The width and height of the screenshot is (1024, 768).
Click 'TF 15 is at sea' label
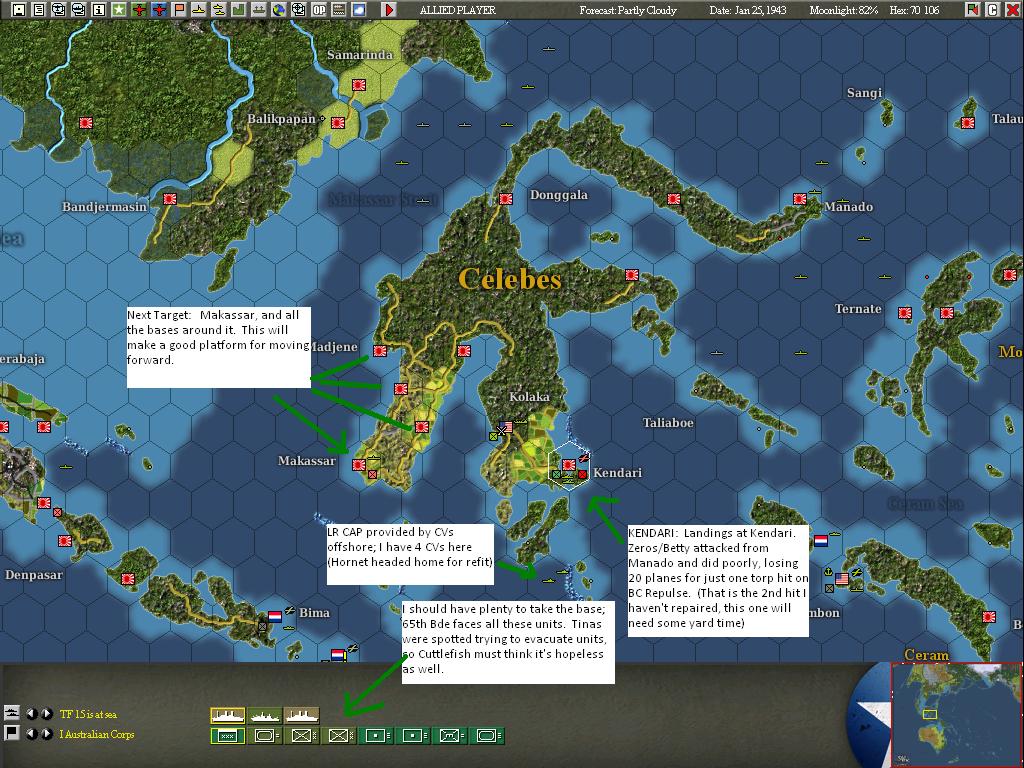(x=88, y=714)
